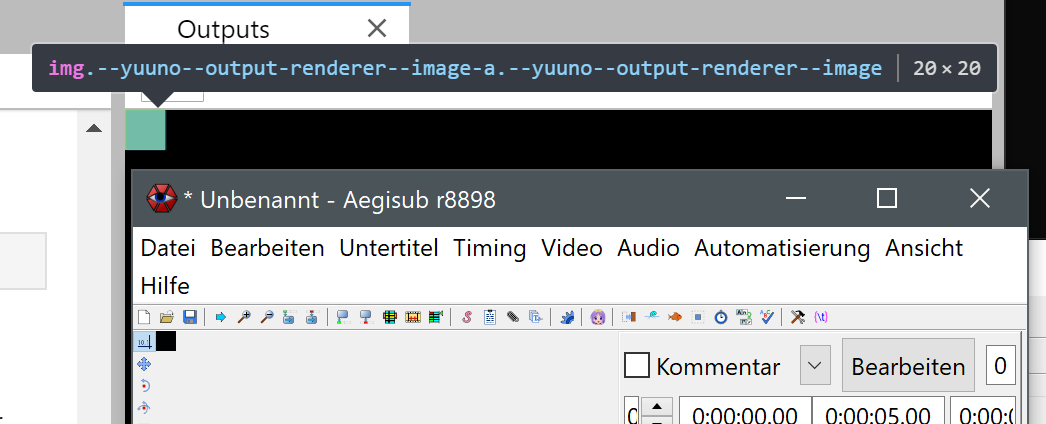Click the Snap to scene filmstrip icon
Screen dimensions: 1046x424
413,317
